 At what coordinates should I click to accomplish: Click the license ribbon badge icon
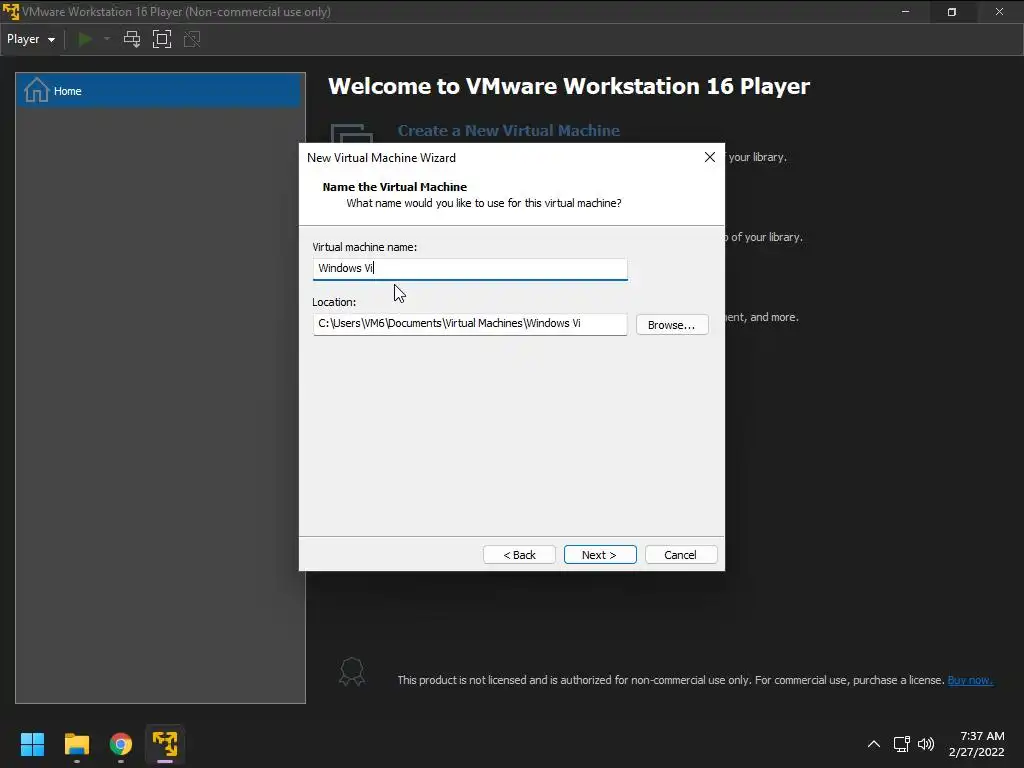pos(351,671)
